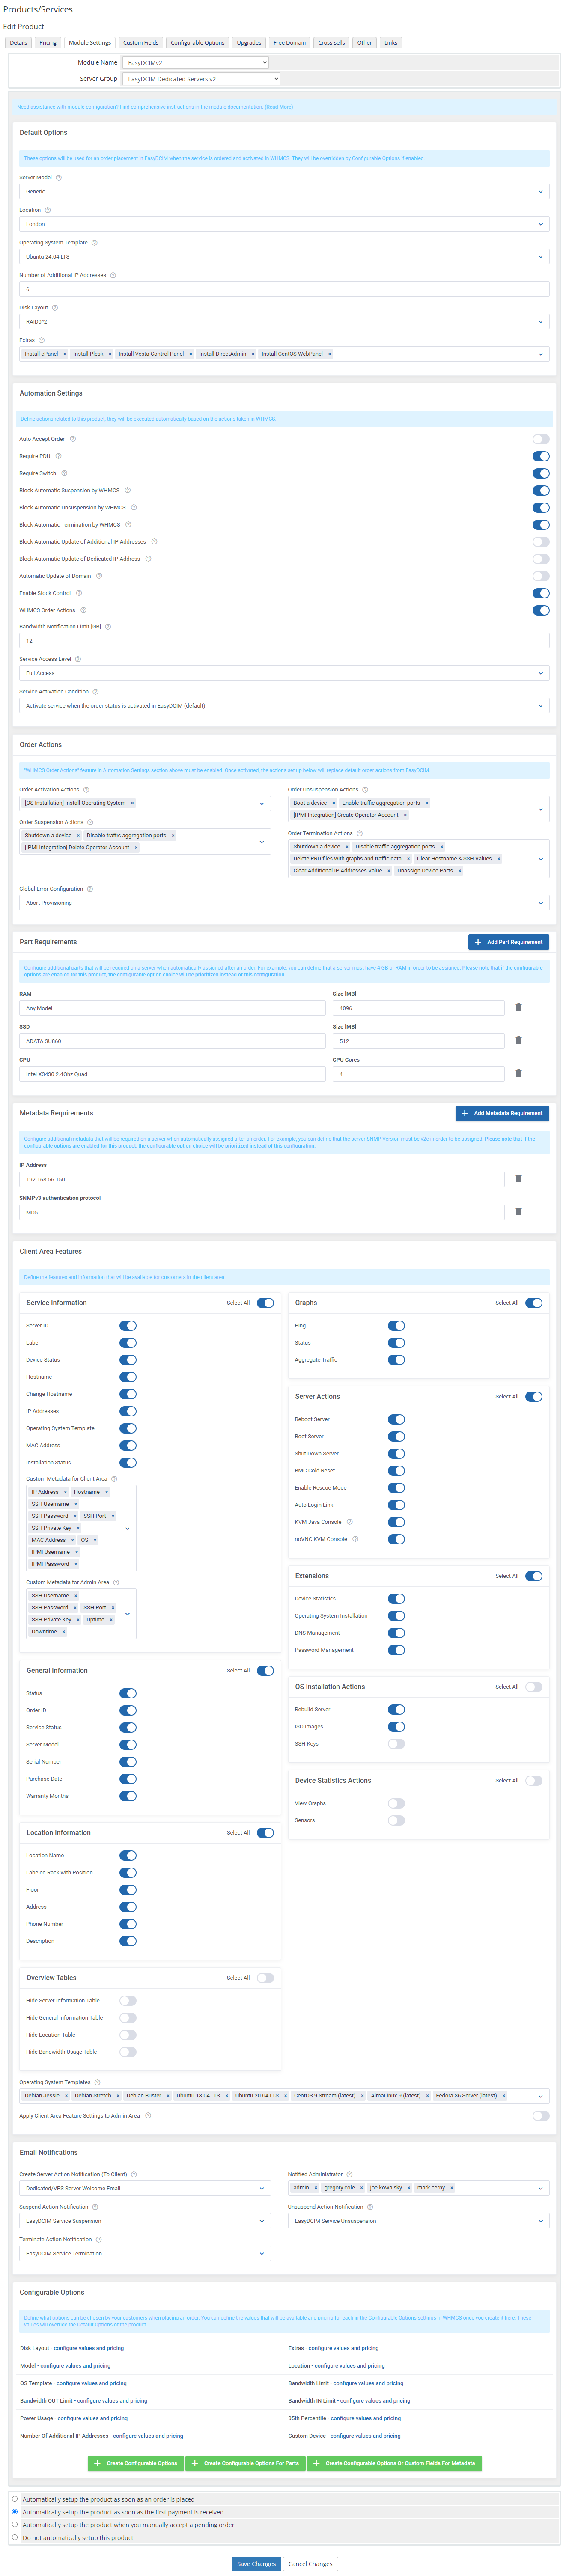Open help icon beside Number of Additional IP Addresses

pos(113,275)
